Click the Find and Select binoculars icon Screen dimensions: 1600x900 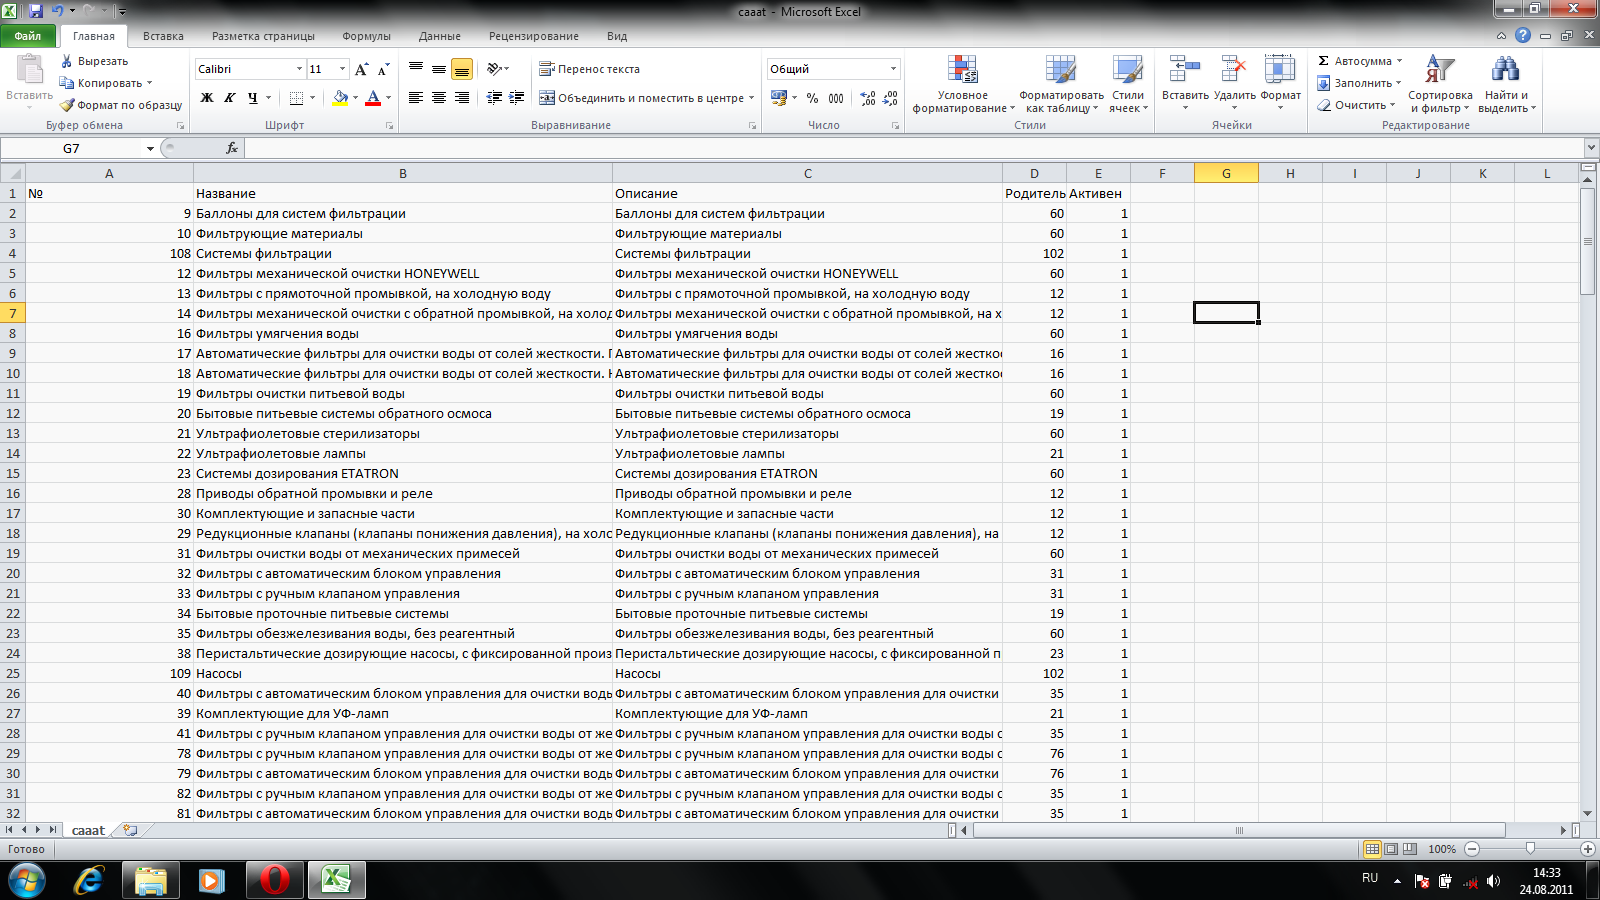[1504, 70]
